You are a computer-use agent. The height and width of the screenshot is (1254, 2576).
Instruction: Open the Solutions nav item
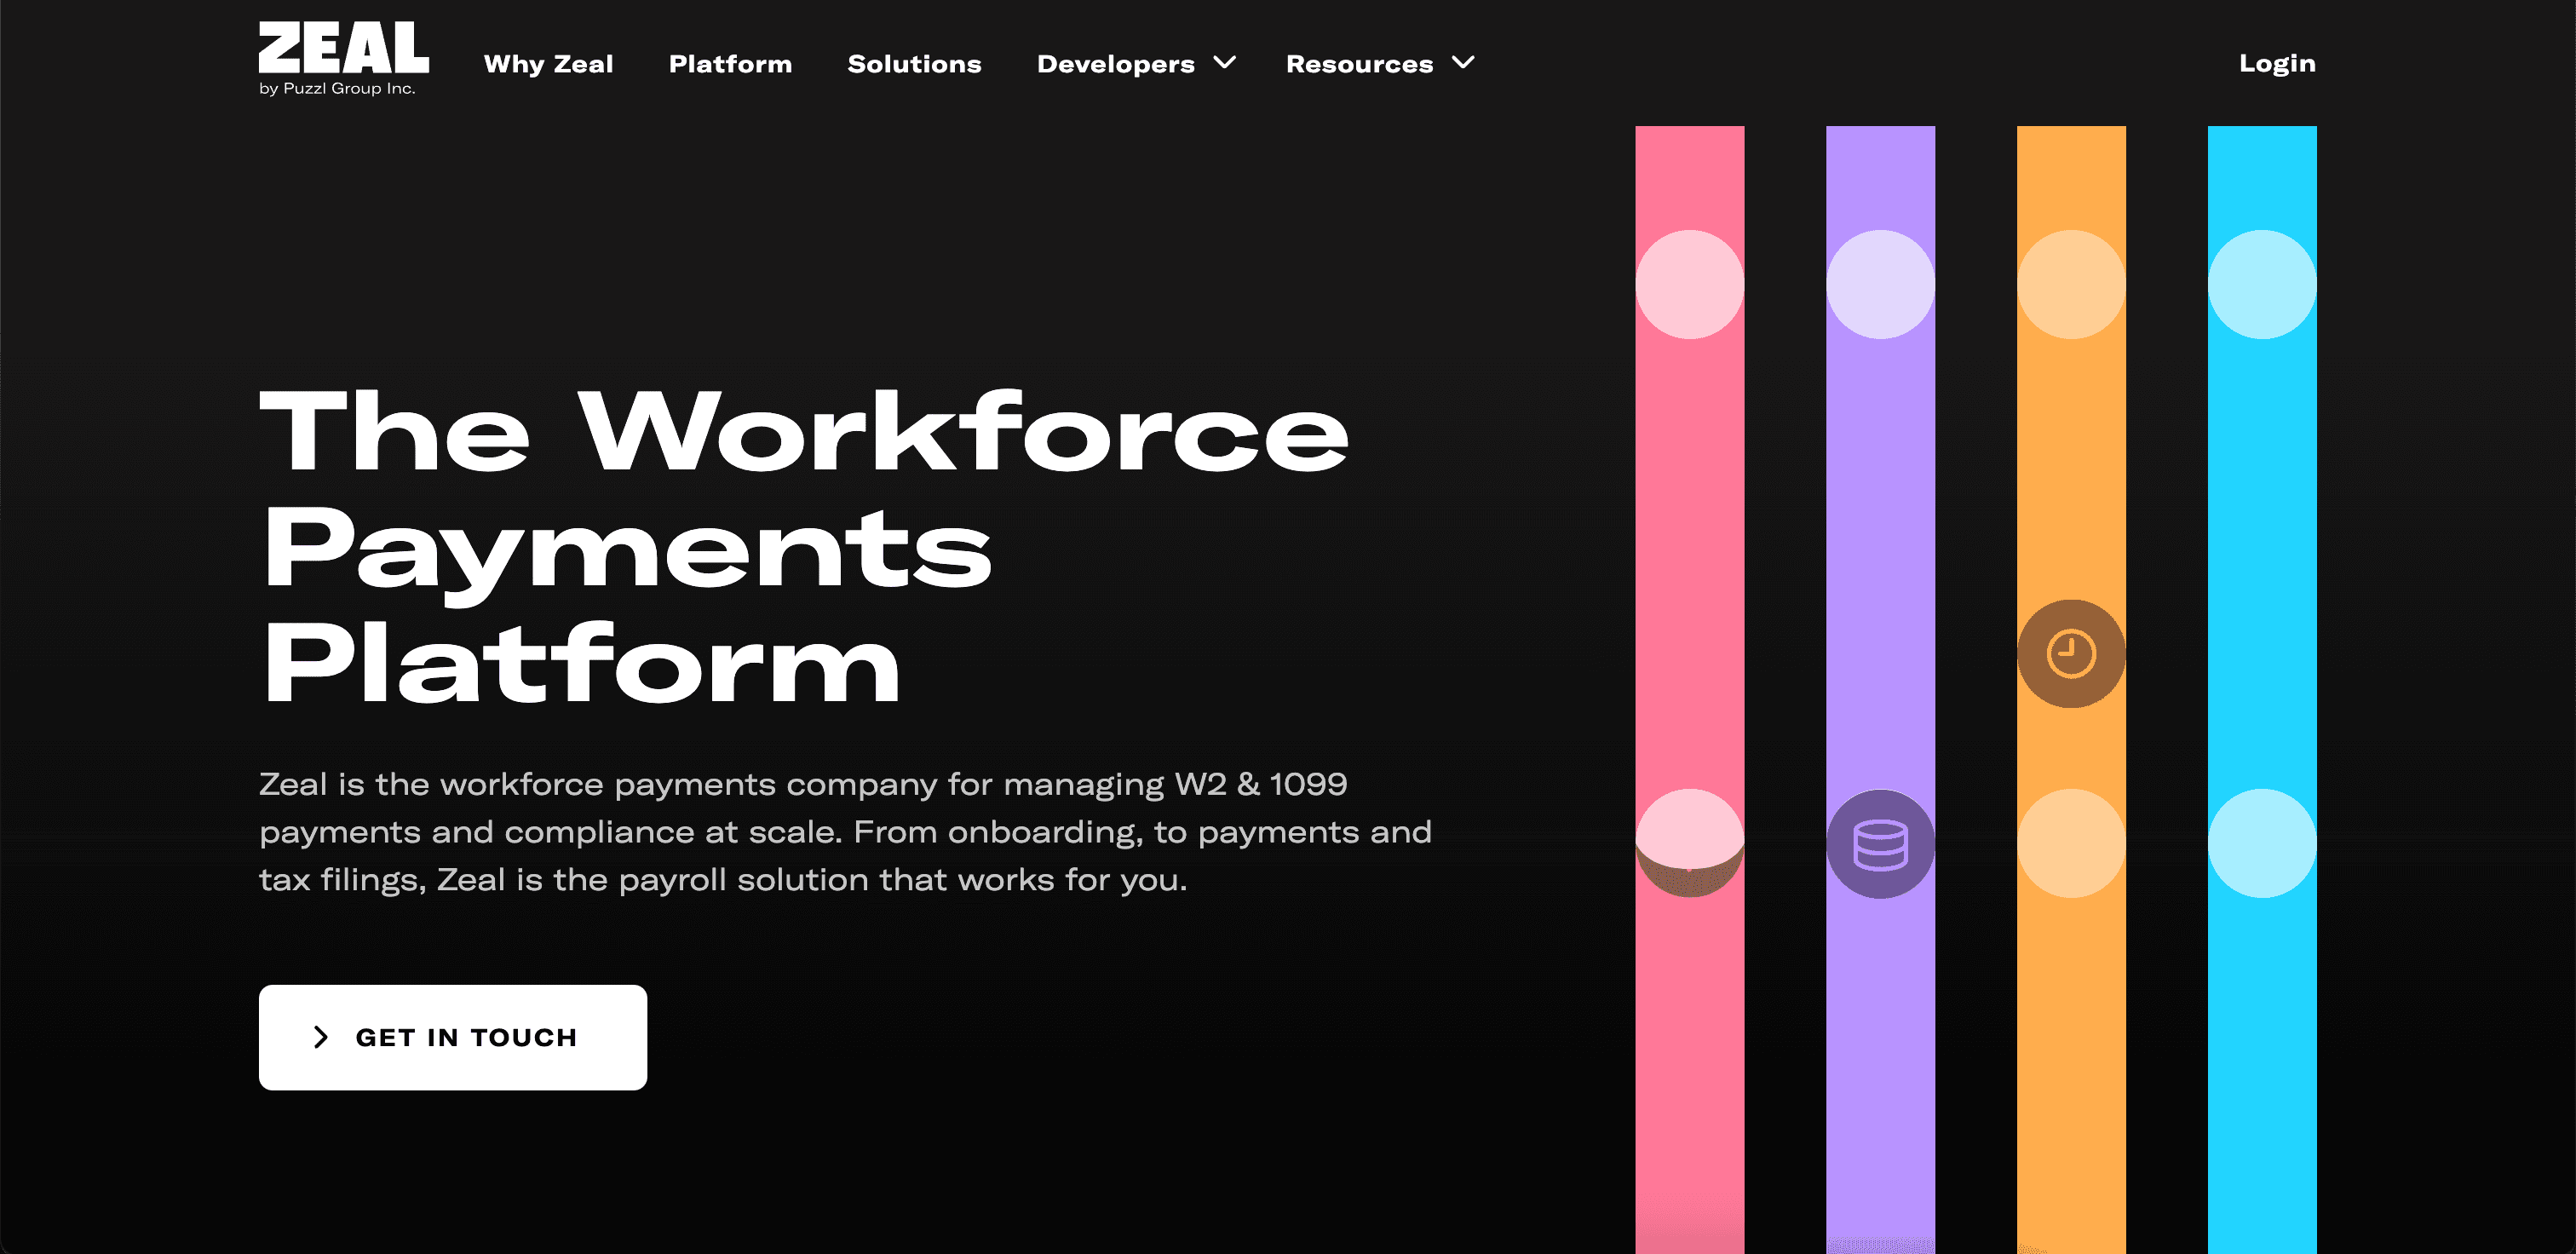tap(914, 64)
